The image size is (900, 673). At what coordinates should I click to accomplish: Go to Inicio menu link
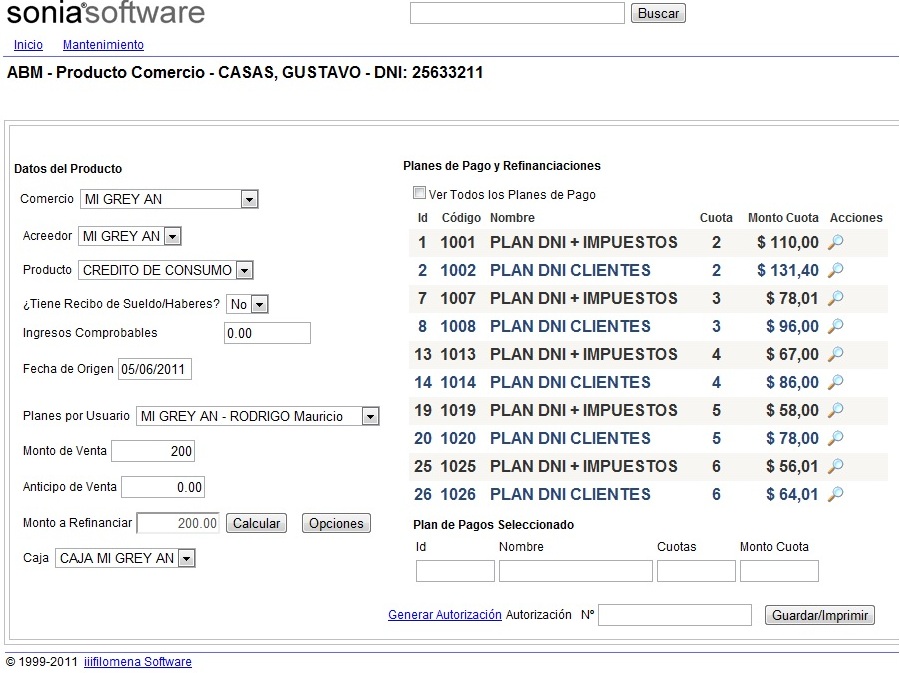(28, 45)
